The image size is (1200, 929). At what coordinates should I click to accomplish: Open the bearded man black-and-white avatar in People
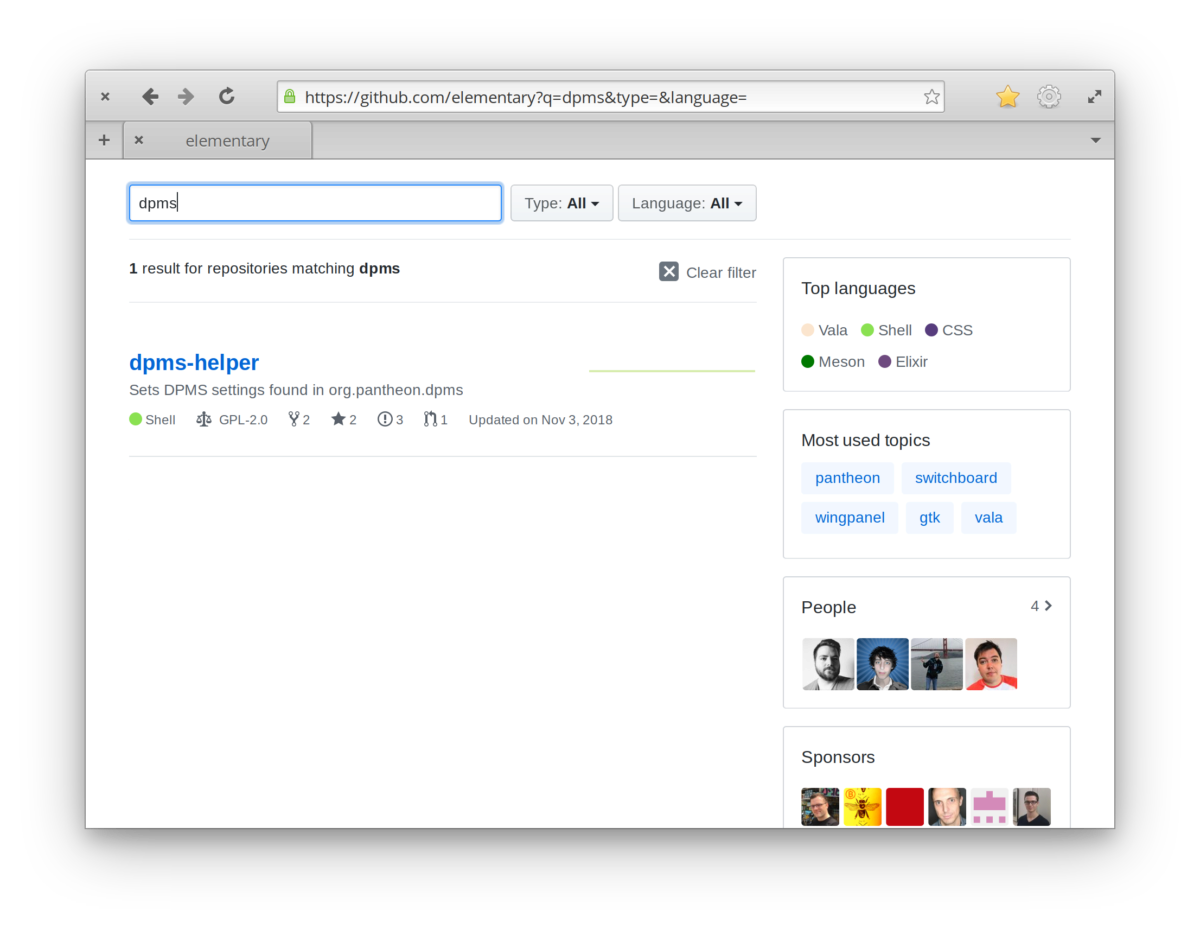tap(828, 664)
